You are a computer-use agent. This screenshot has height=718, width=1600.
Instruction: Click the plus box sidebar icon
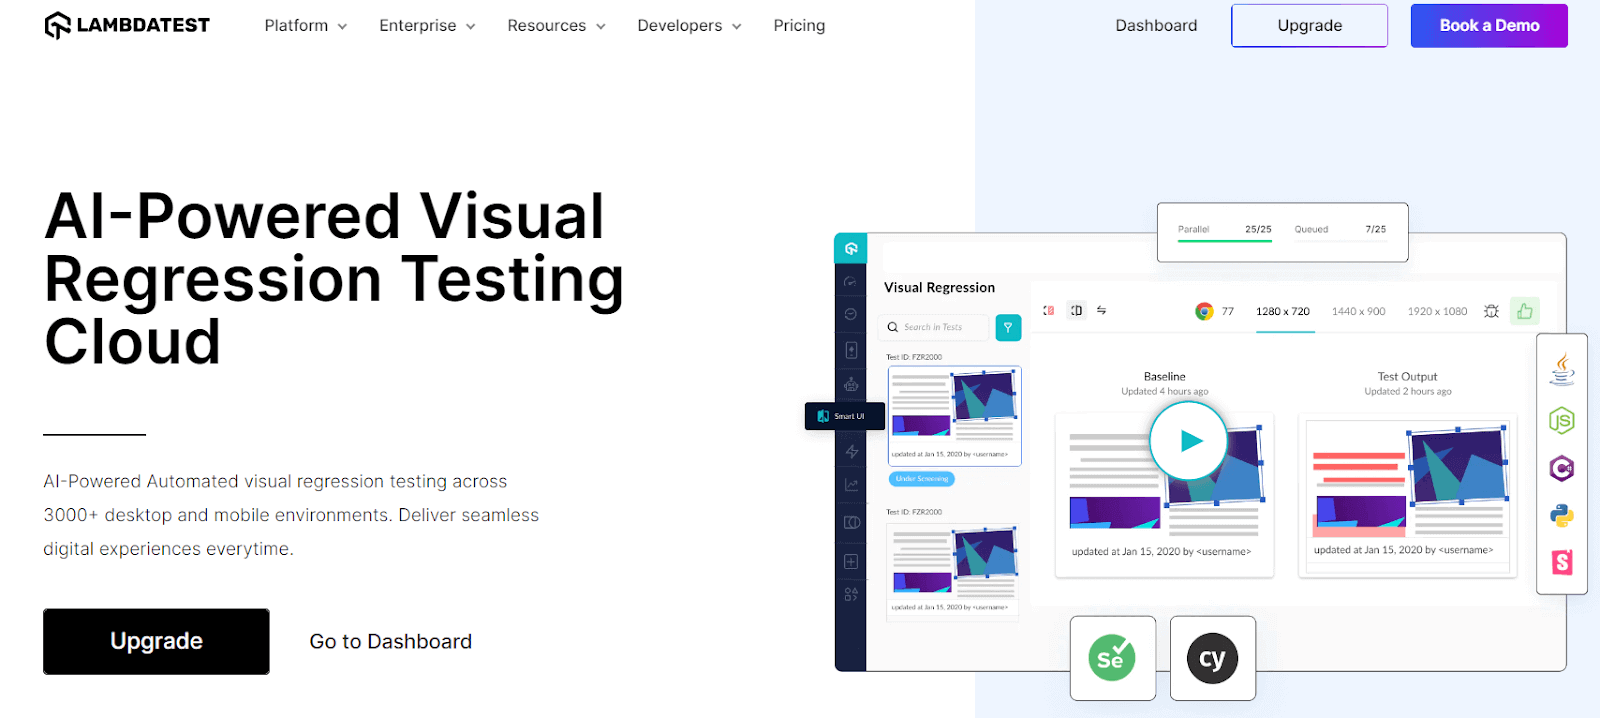tap(851, 562)
